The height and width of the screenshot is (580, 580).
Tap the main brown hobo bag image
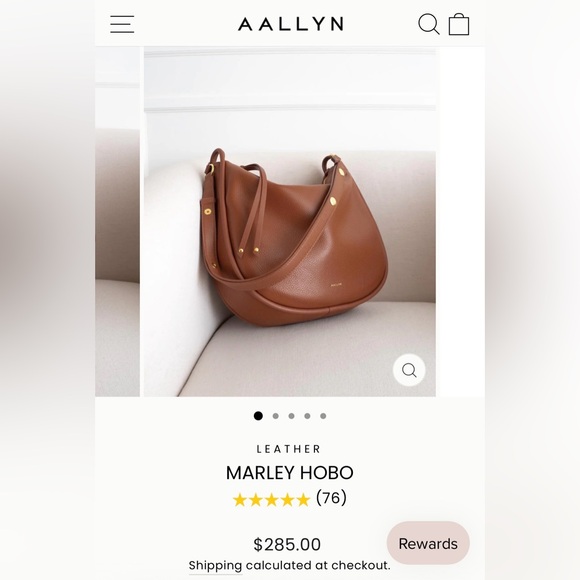click(290, 222)
